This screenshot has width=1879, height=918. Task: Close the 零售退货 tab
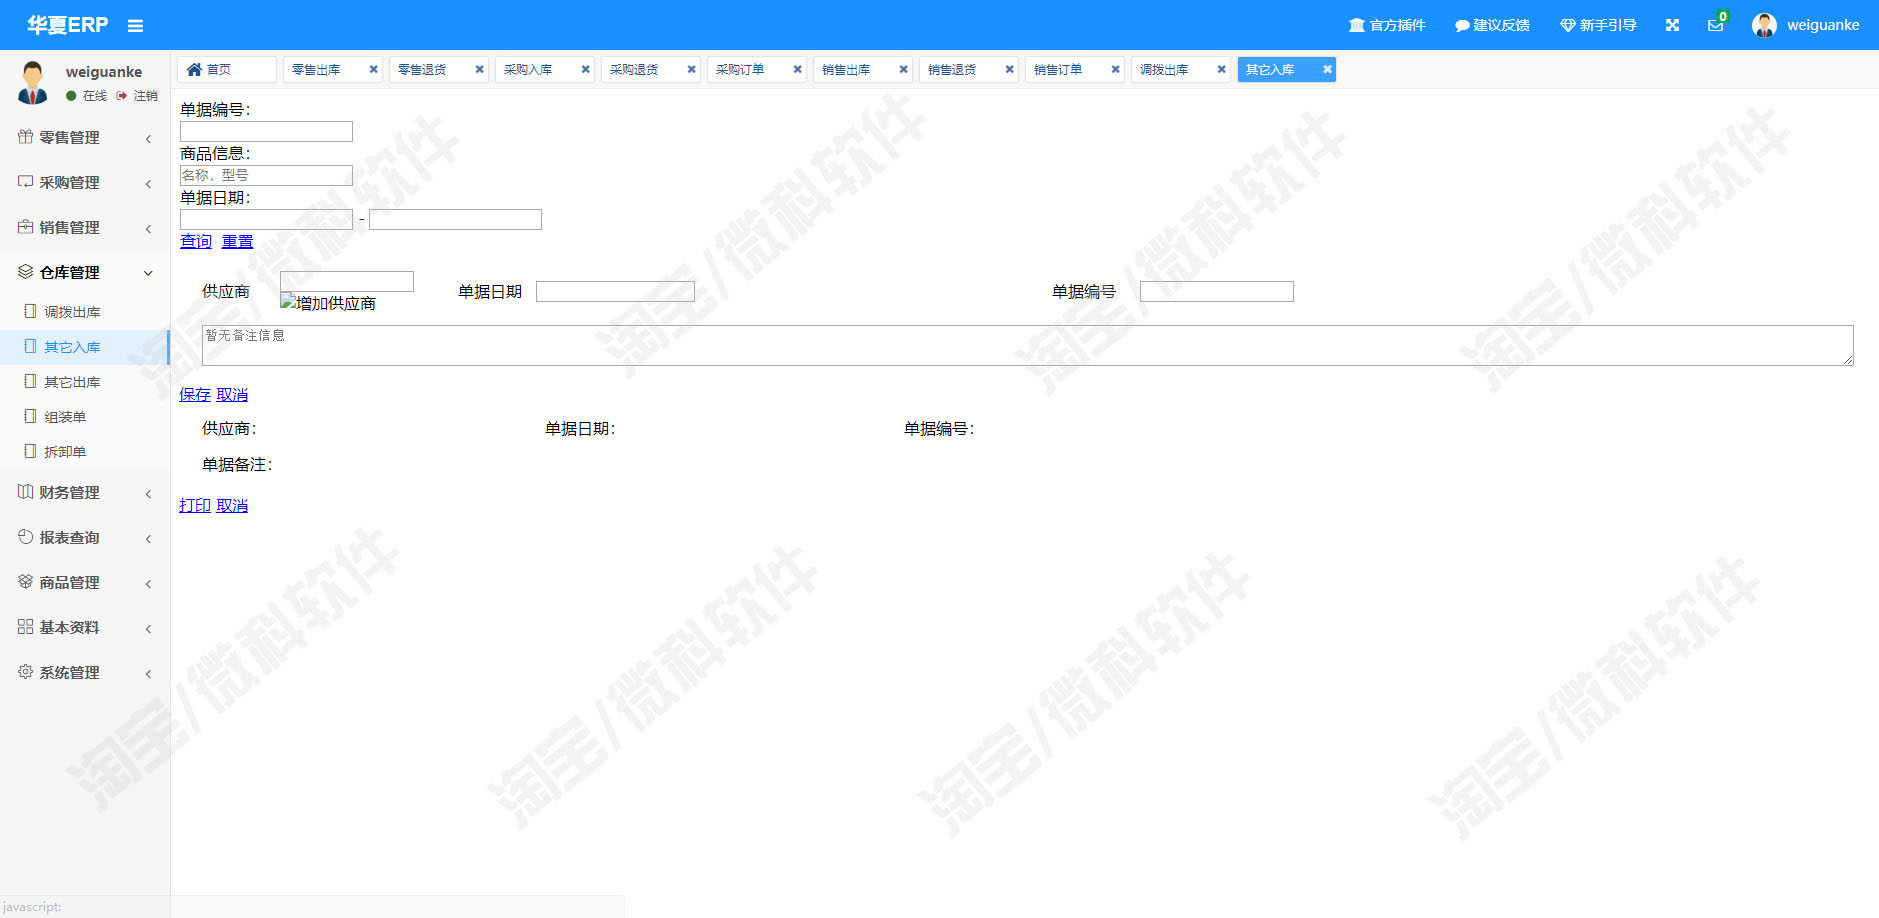pos(479,69)
